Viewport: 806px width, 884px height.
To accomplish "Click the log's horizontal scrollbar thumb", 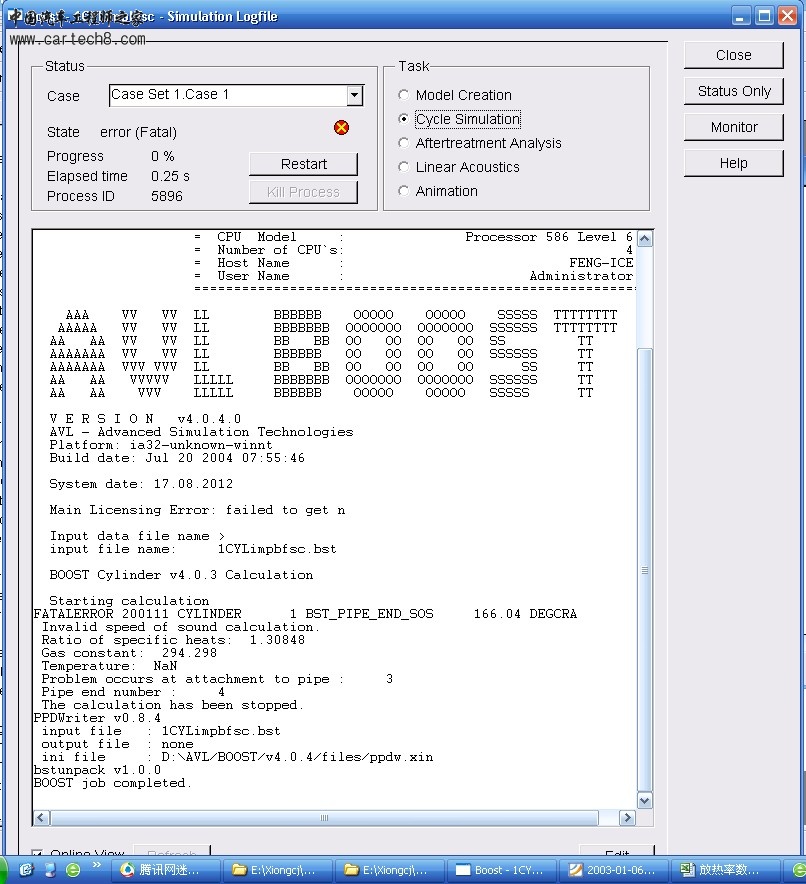I will coord(324,817).
